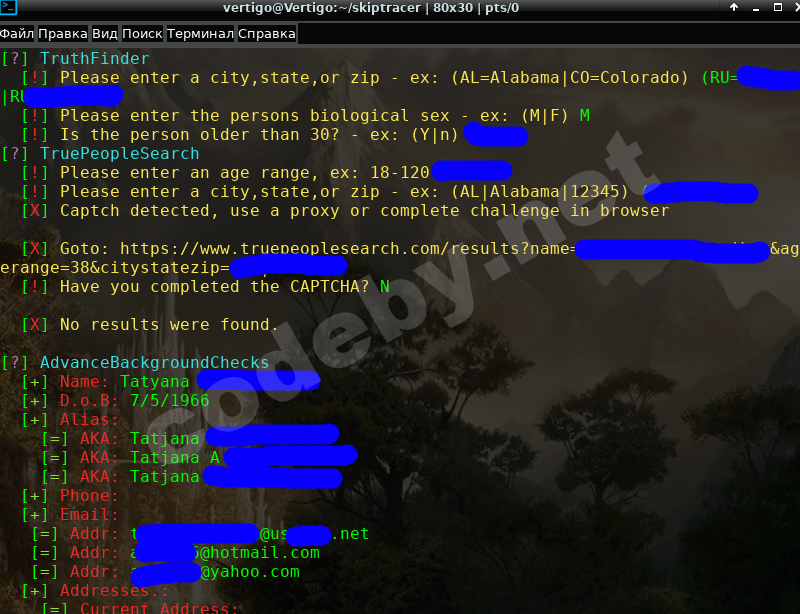Click the 'Captch detected' error line
Image resolution: width=800 pixels, height=614 pixels.
[345, 211]
